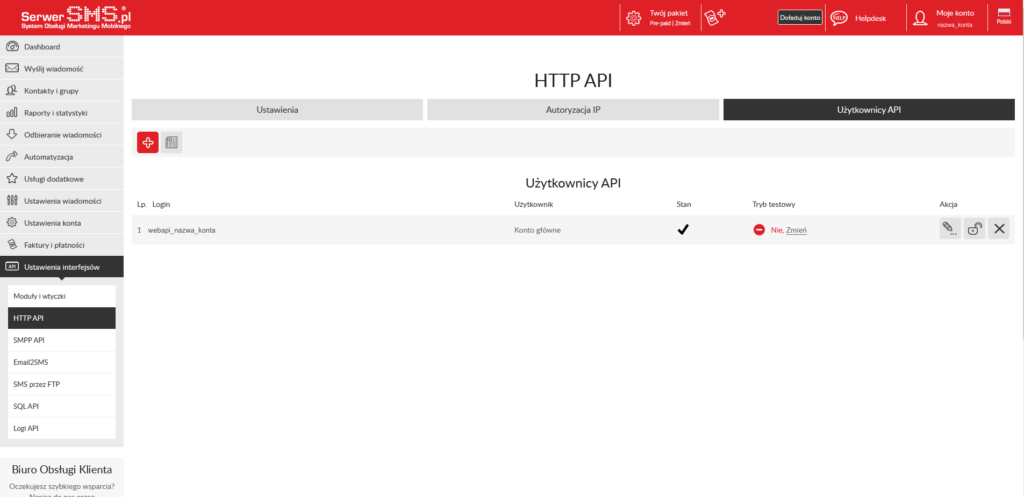This screenshot has width=1024, height=497.
Task: Toggle test mode via red minus icon
Action: 760,230
